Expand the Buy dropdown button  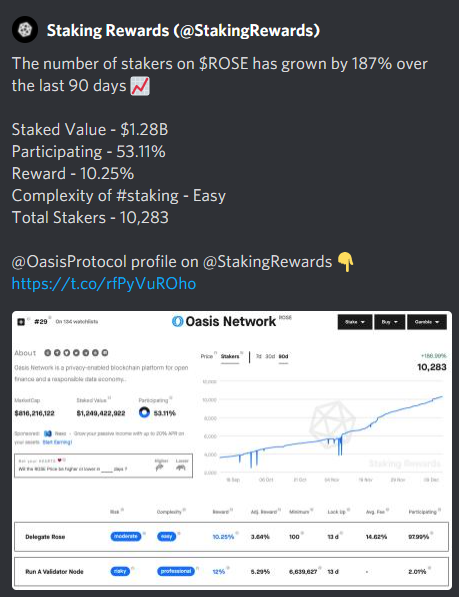389,322
